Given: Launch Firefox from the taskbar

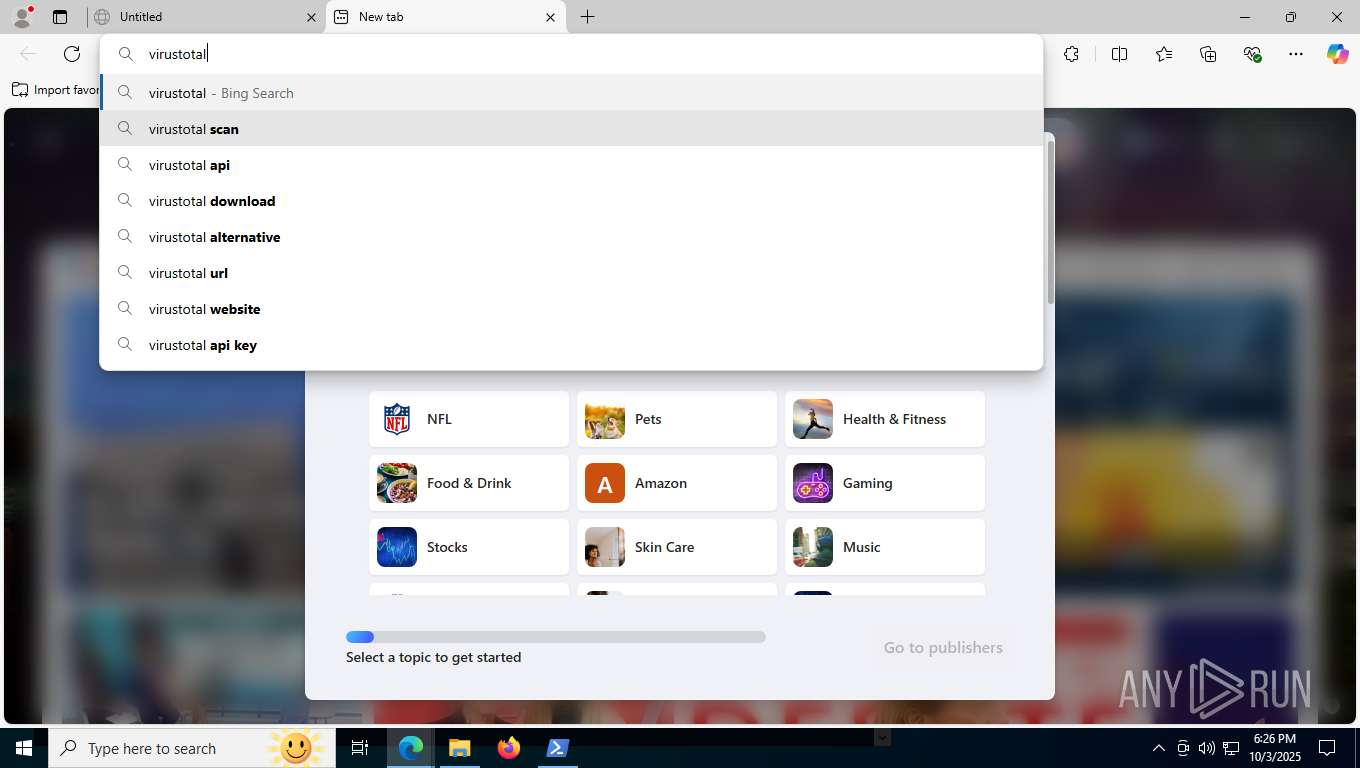Looking at the screenshot, I should pyautogui.click(x=509, y=748).
